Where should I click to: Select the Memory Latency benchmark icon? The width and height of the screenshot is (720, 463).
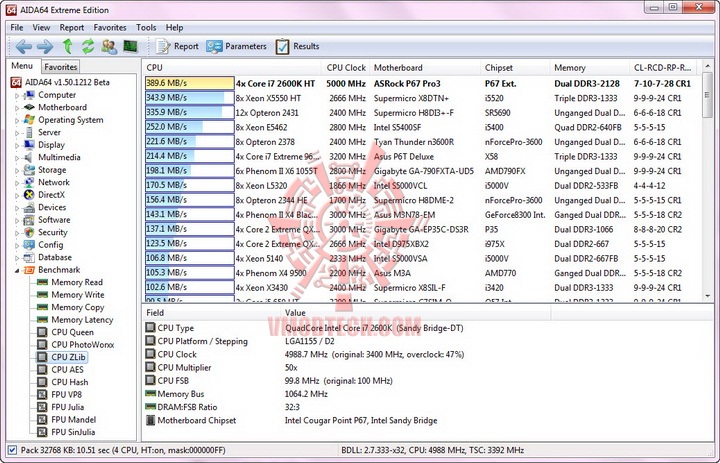[x=42, y=320]
